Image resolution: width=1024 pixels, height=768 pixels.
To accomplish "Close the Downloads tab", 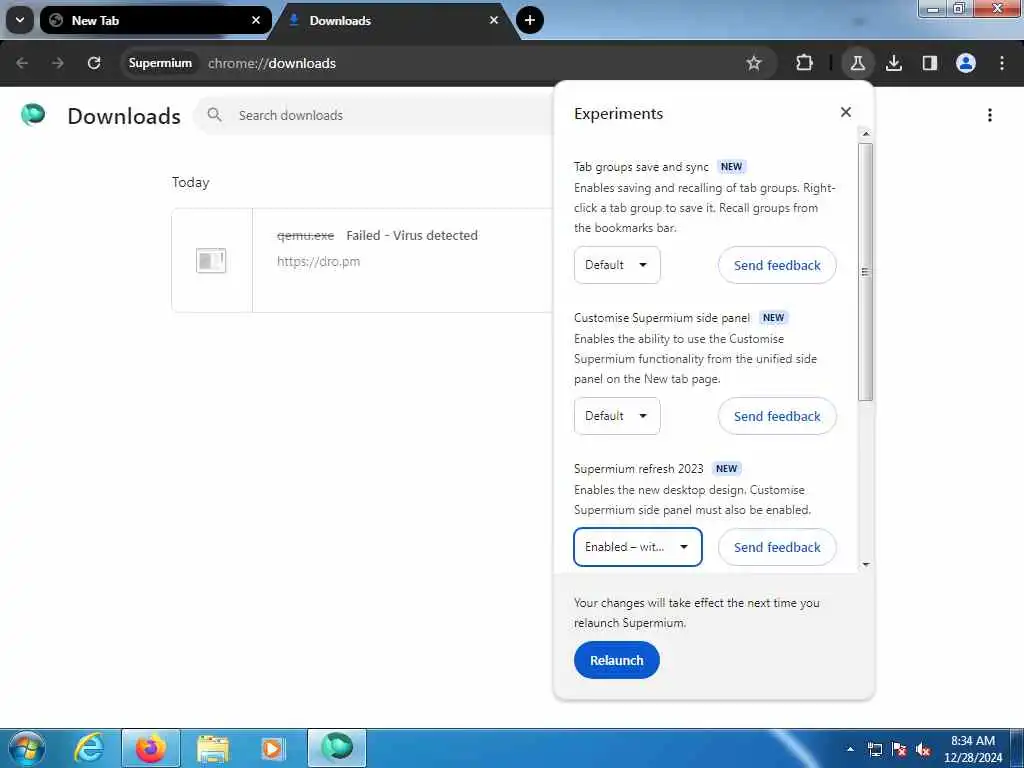I will point(494,20).
